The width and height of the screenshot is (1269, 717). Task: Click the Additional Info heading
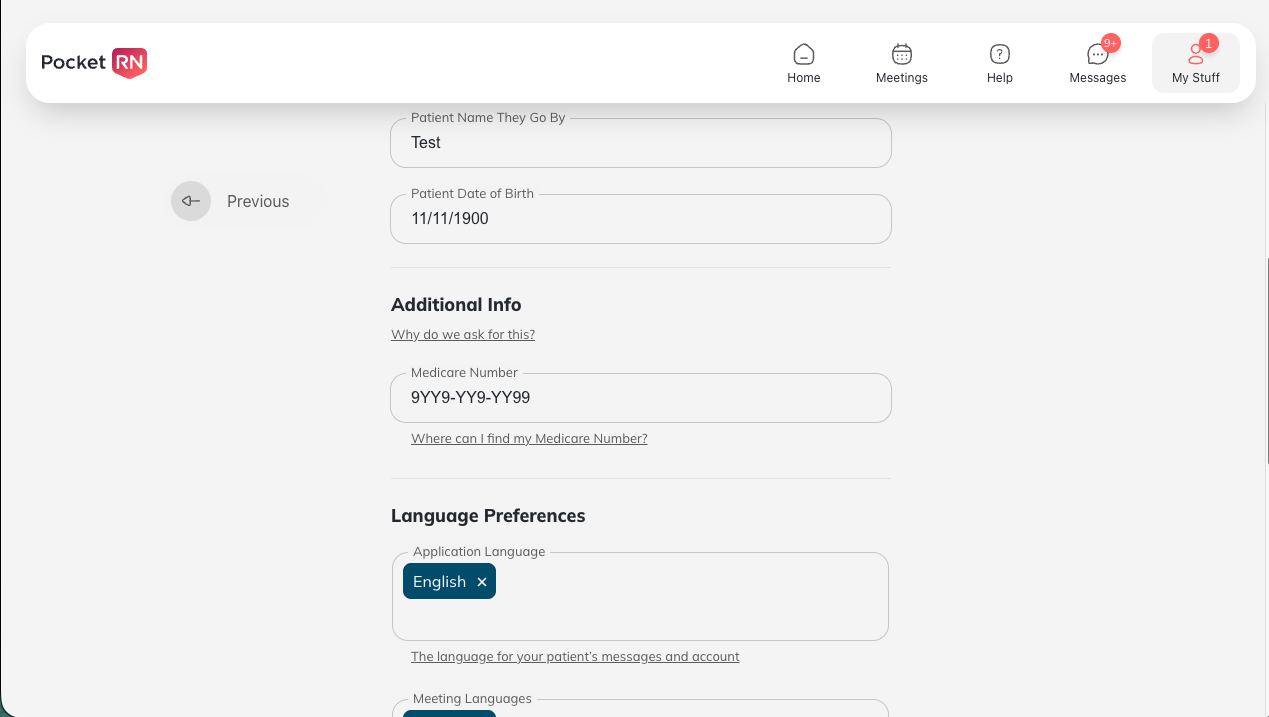[x=456, y=305]
